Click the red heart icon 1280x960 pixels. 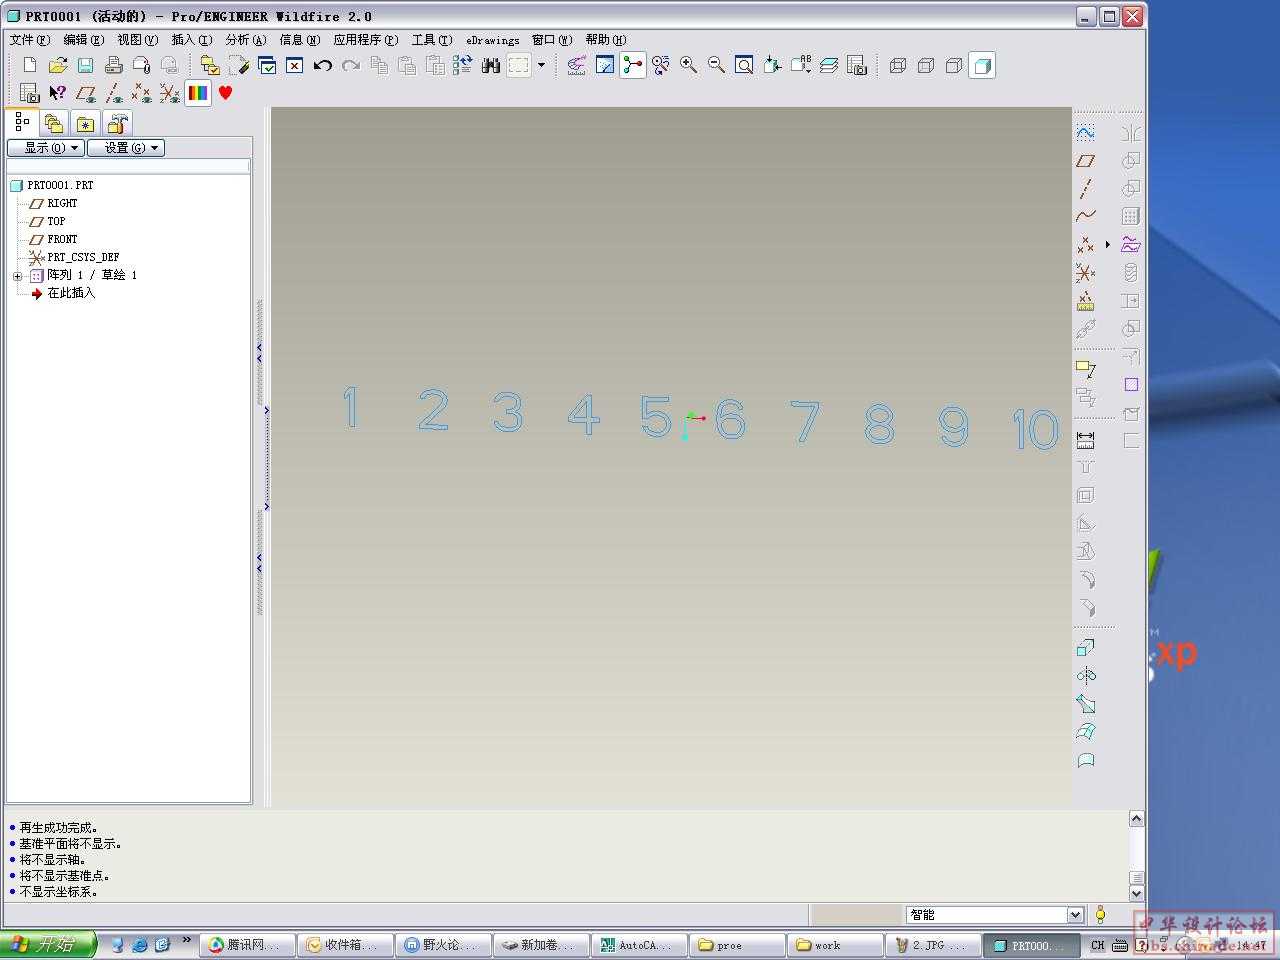pos(226,93)
